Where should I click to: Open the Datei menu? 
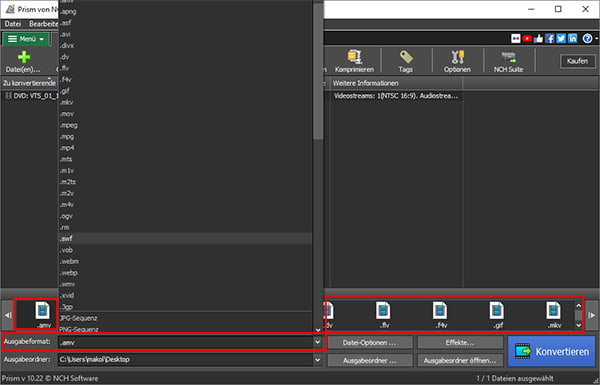(x=13, y=24)
